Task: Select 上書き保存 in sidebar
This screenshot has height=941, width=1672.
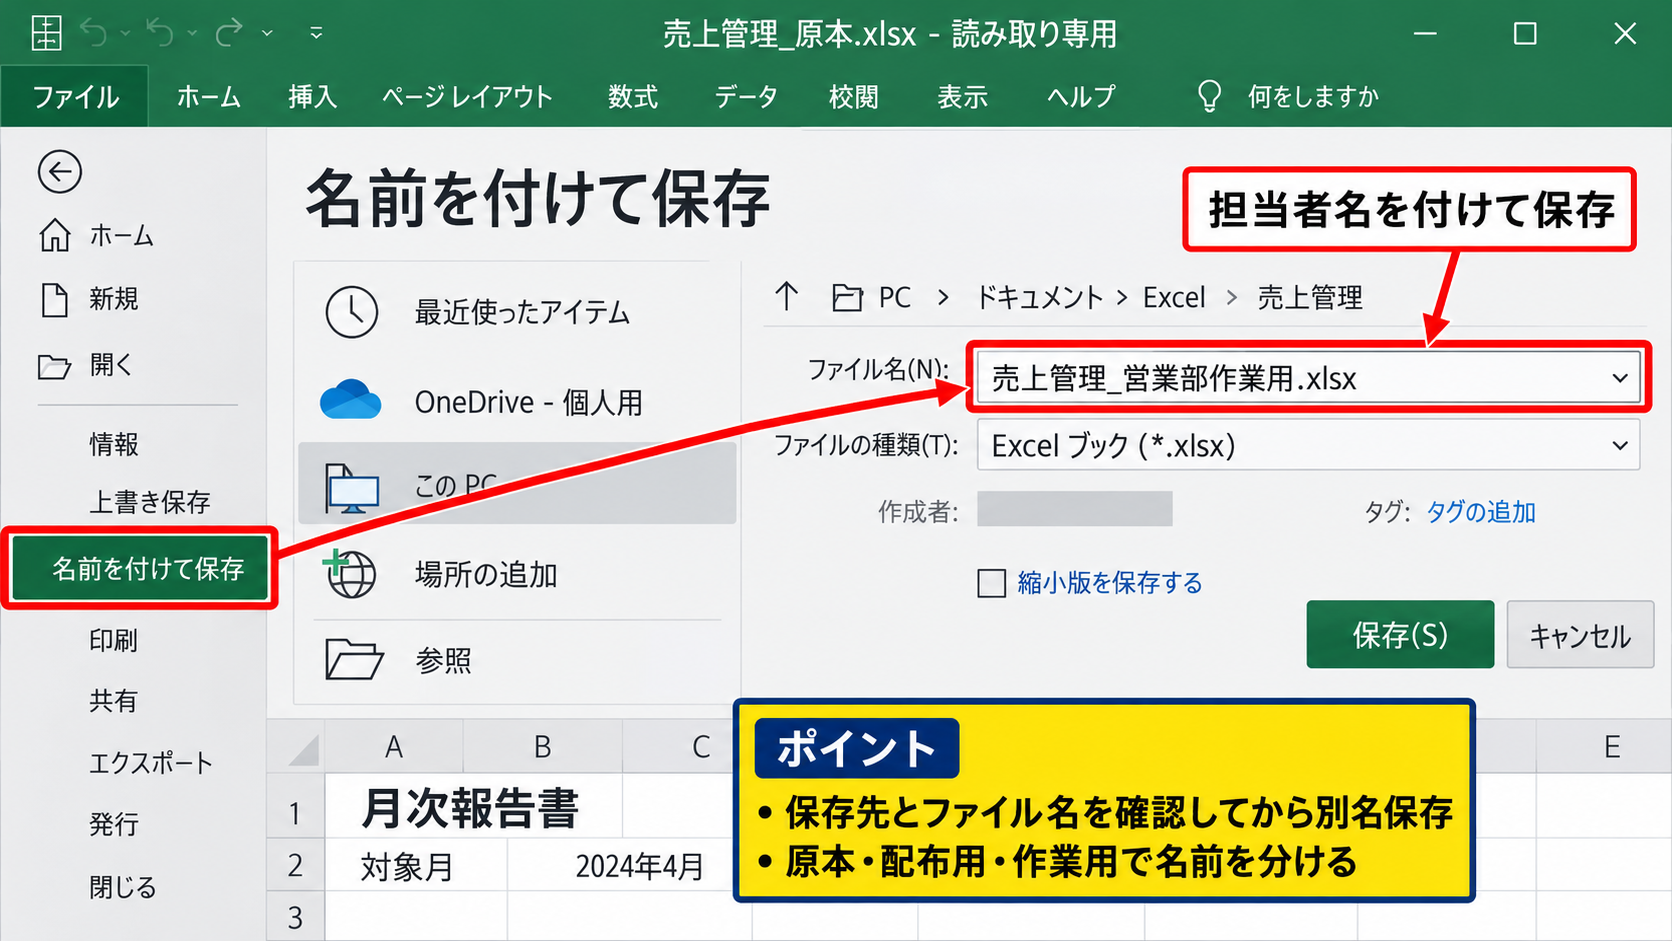Action: pyautogui.click(x=150, y=502)
